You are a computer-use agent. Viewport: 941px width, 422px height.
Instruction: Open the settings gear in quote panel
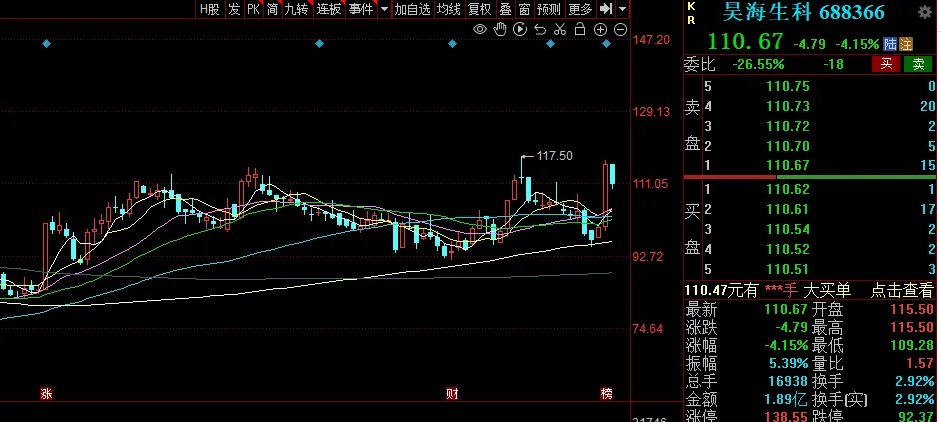pos(924,14)
